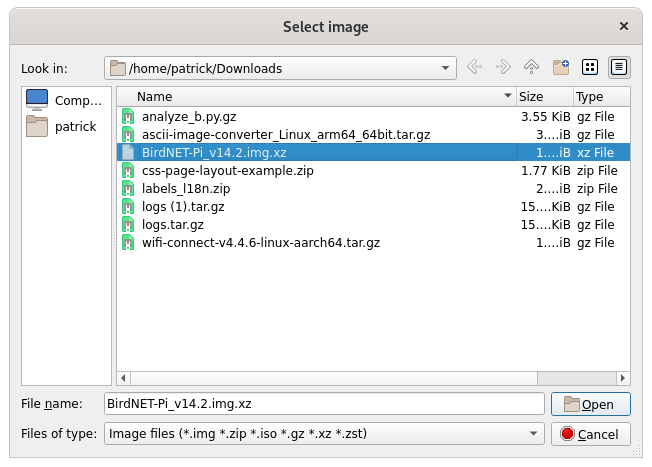
Task: Focus the File name input field
Action: [x=324, y=403]
